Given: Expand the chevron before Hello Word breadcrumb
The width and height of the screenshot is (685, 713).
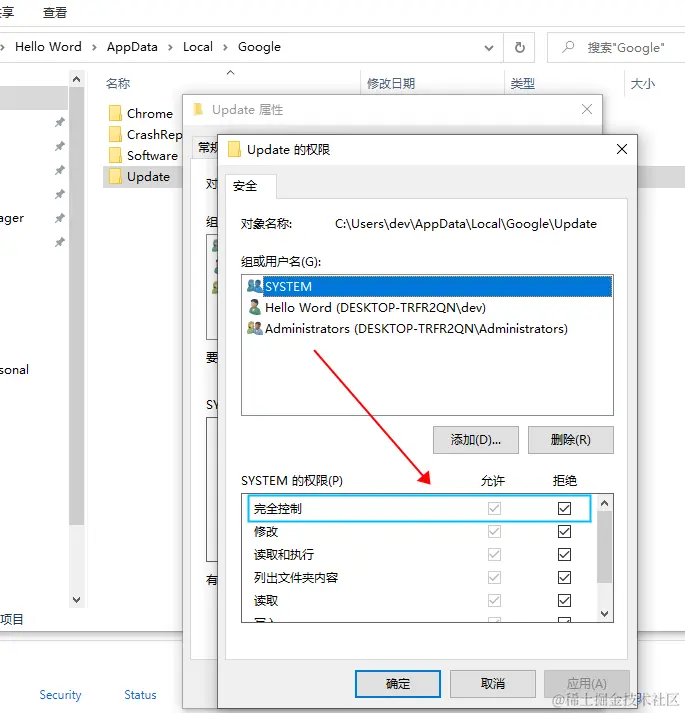Looking at the screenshot, I should click(x=3, y=47).
